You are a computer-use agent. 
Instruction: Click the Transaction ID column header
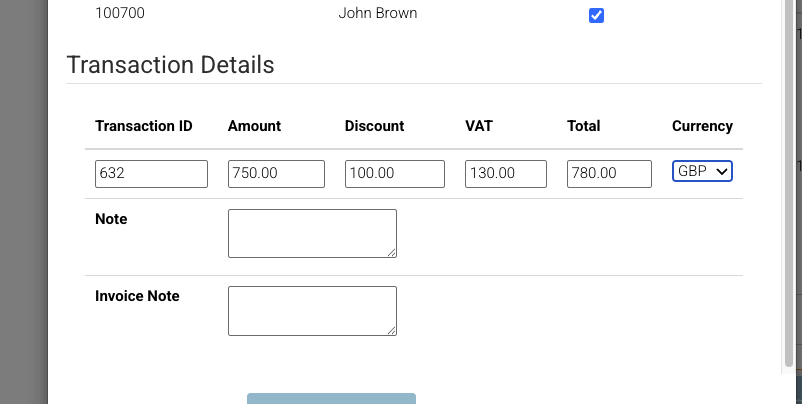click(x=143, y=126)
